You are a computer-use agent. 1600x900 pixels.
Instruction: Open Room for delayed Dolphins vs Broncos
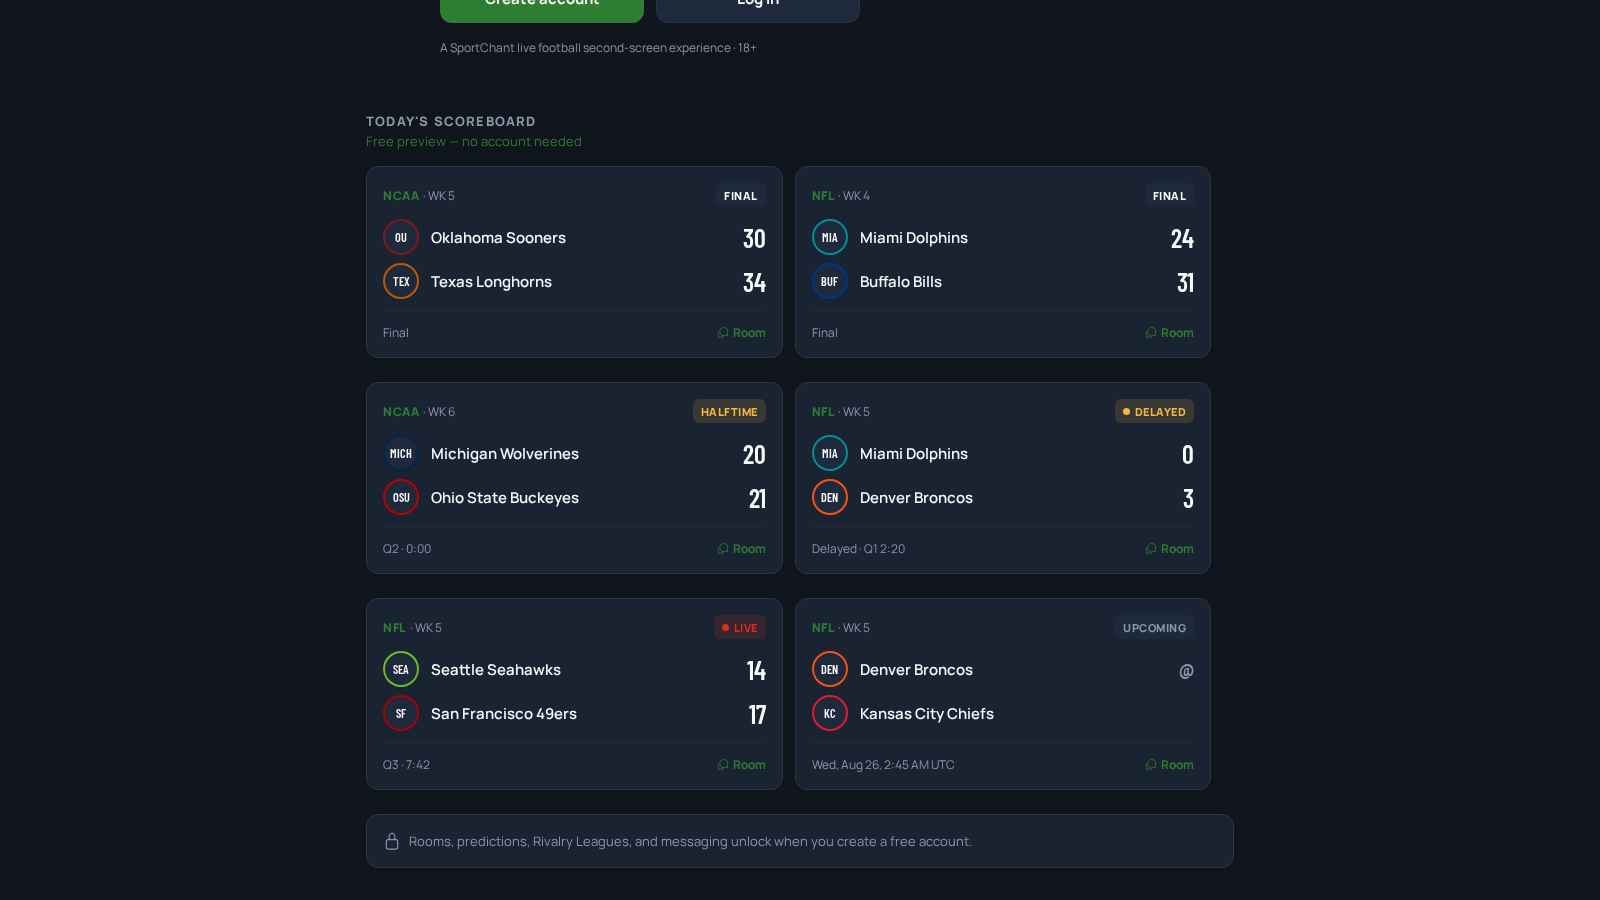[x=1169, y=549]
